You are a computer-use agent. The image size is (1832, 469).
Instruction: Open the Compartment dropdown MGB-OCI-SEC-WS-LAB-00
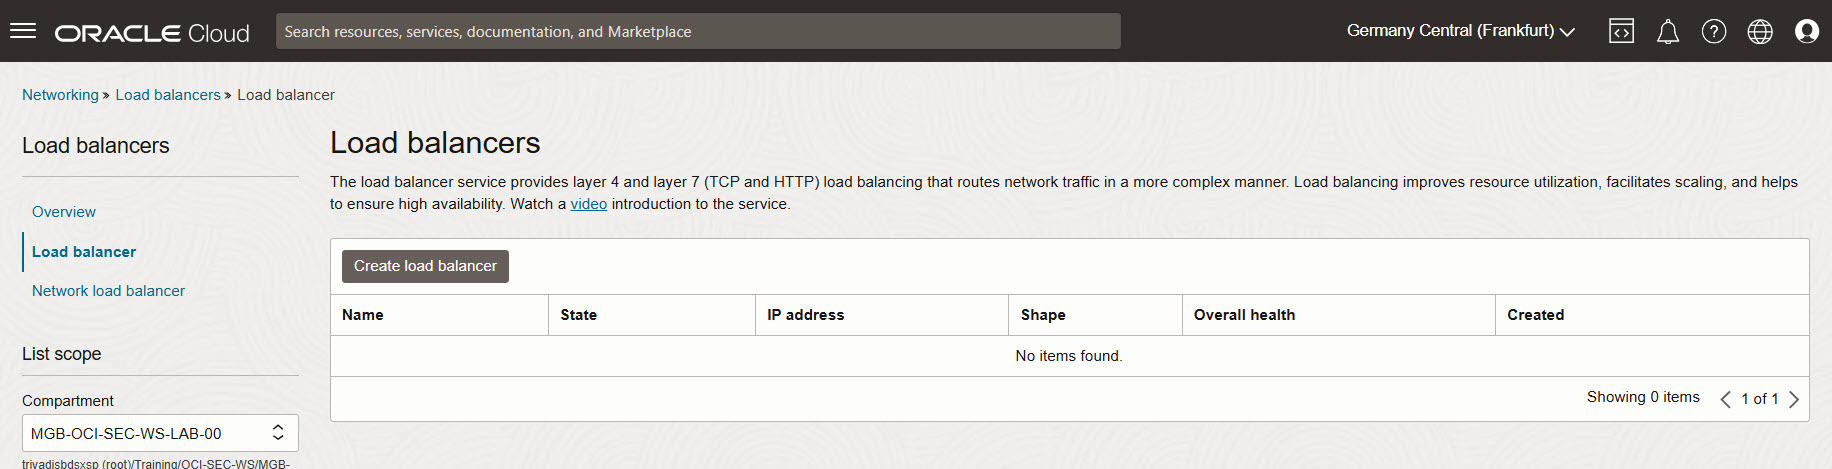click(160, 433)
